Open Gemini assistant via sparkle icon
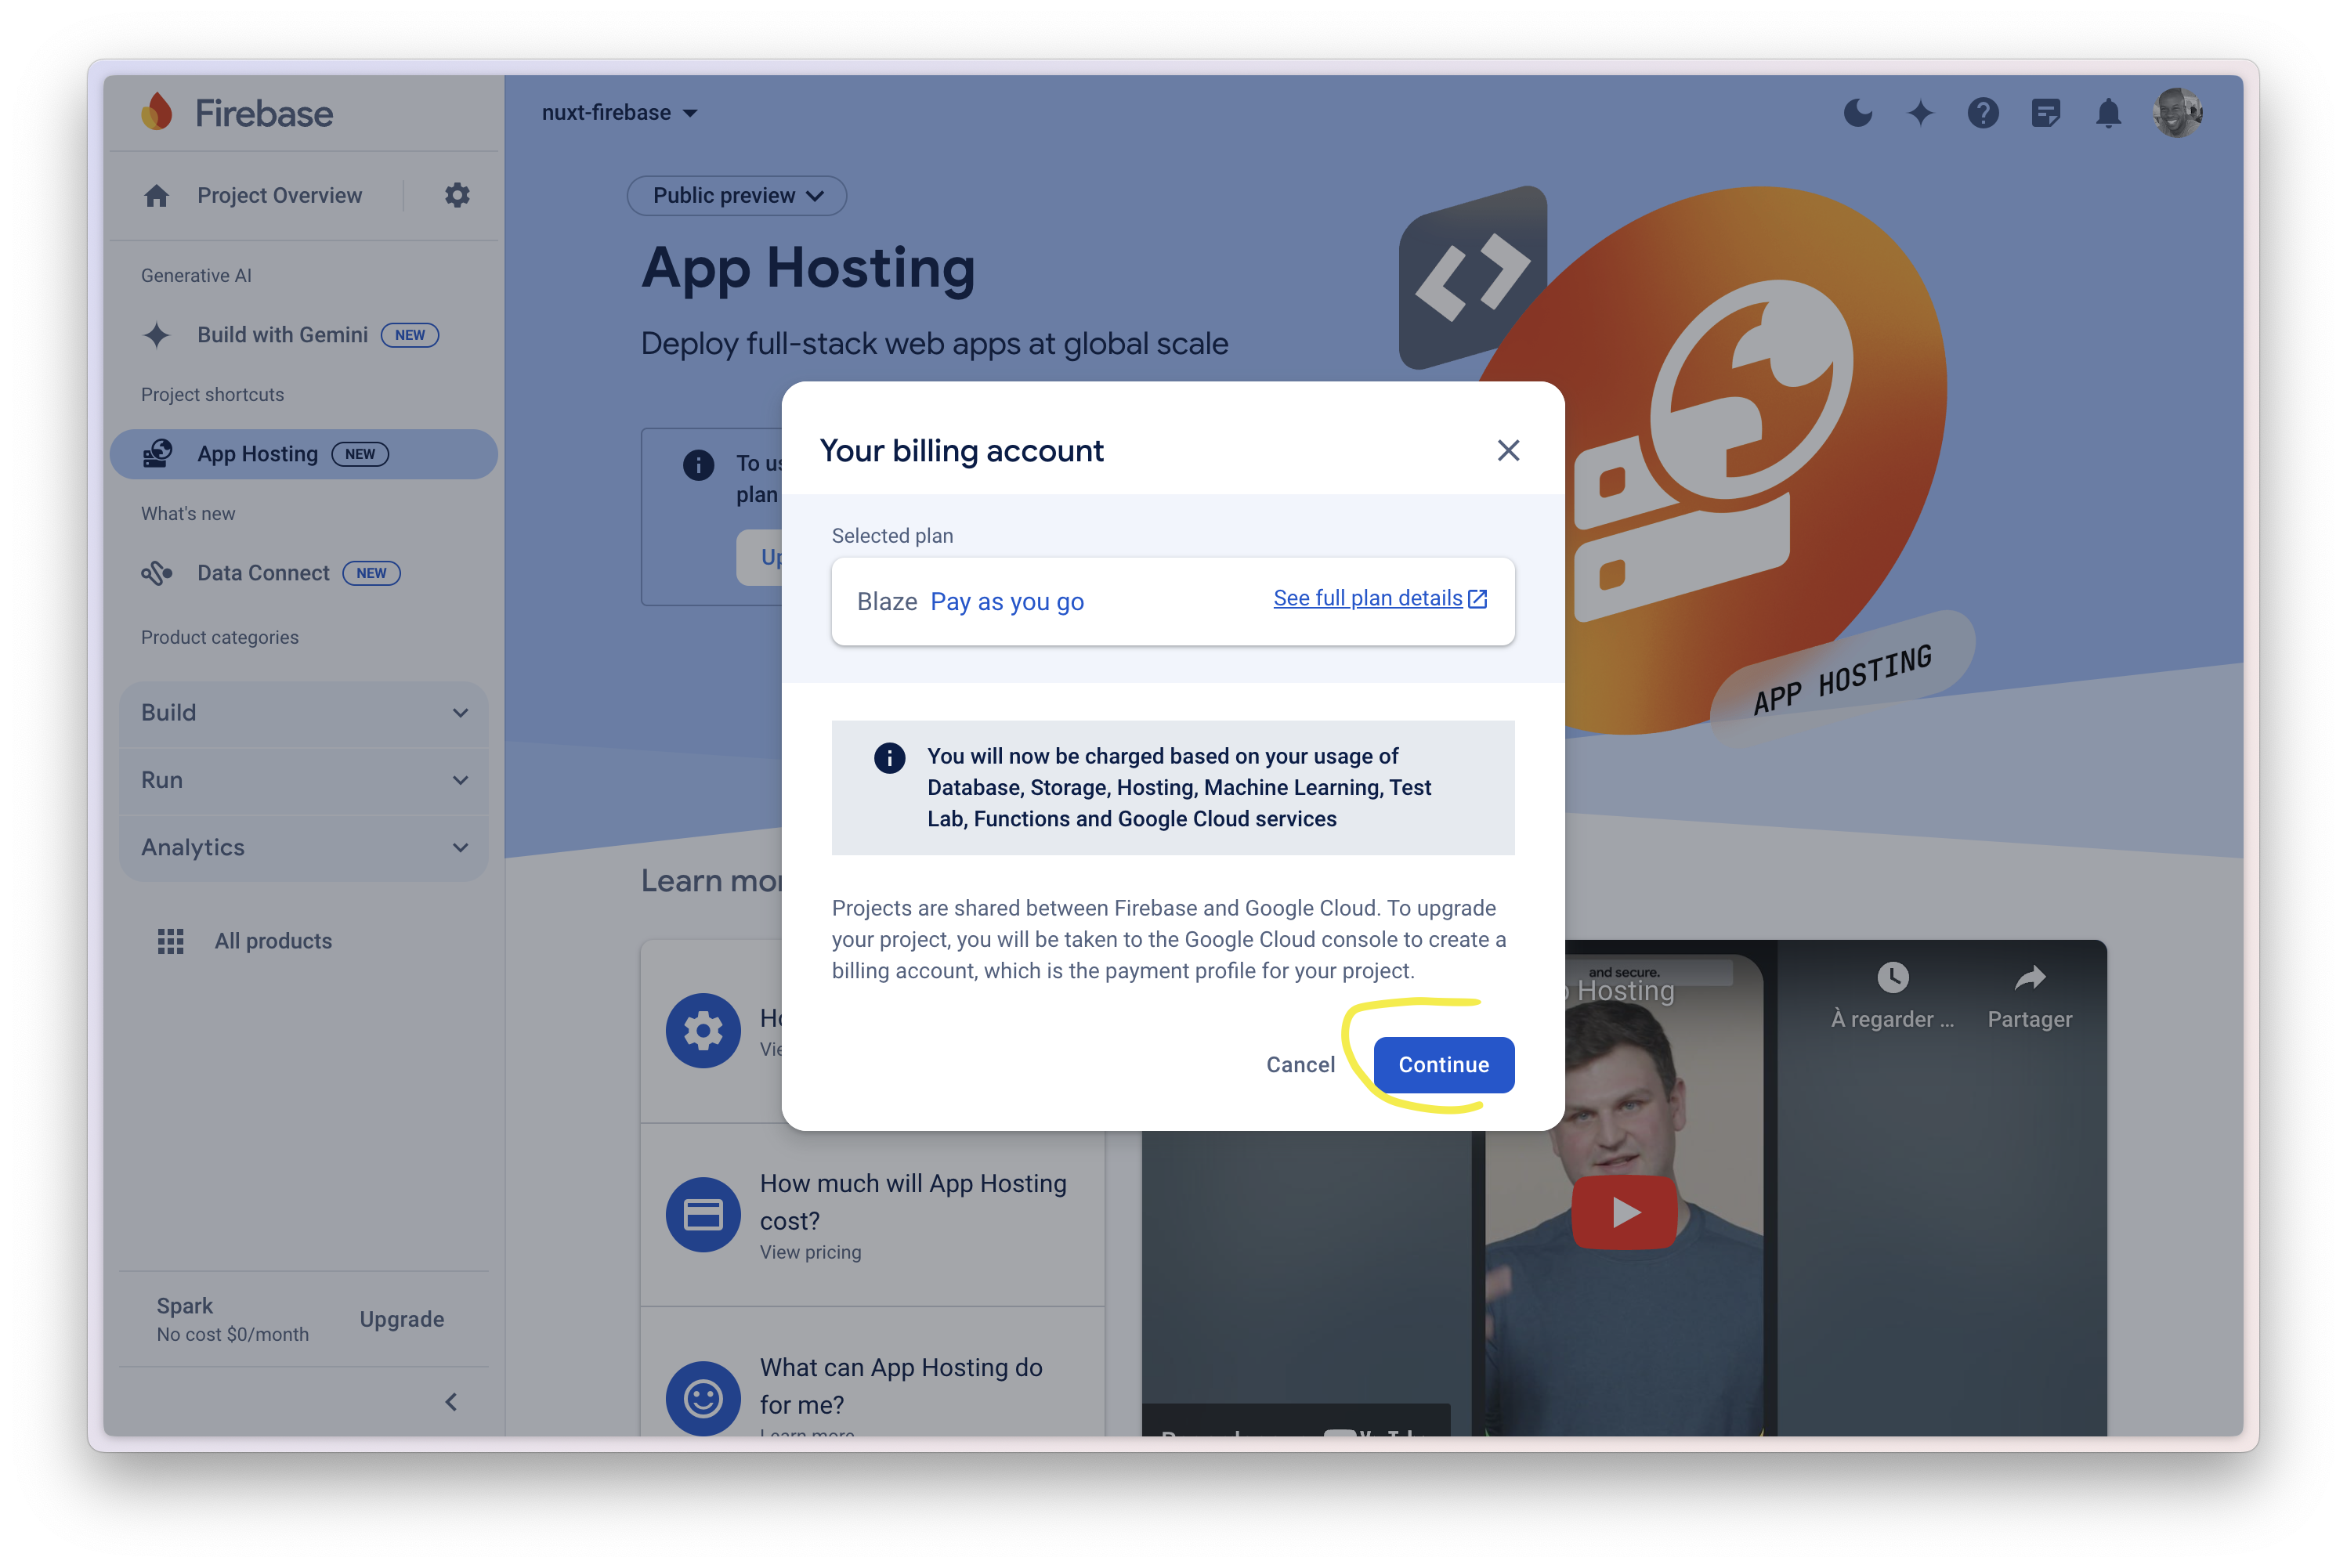 [1921, 113]
